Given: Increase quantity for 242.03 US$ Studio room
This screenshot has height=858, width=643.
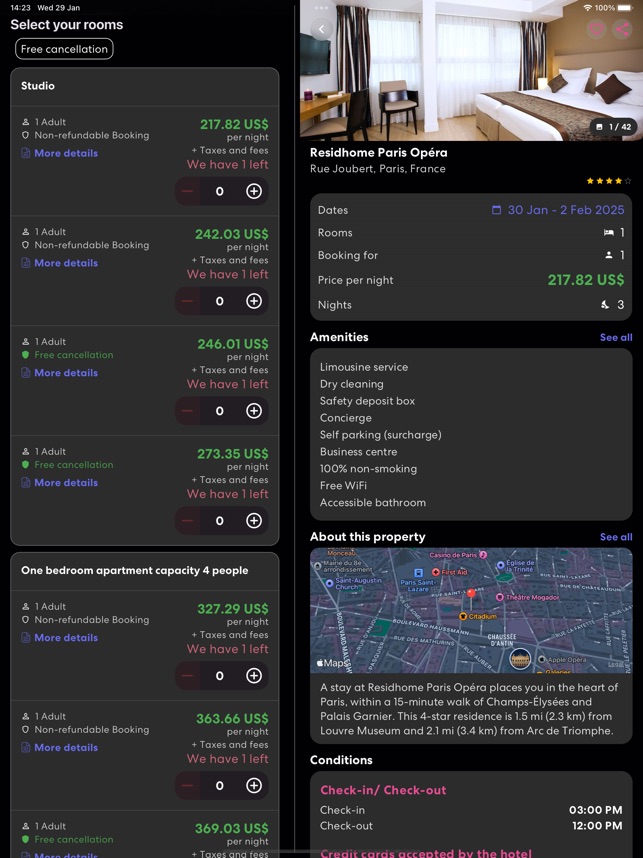Looking at the screenshot, I should pos(254,301).
